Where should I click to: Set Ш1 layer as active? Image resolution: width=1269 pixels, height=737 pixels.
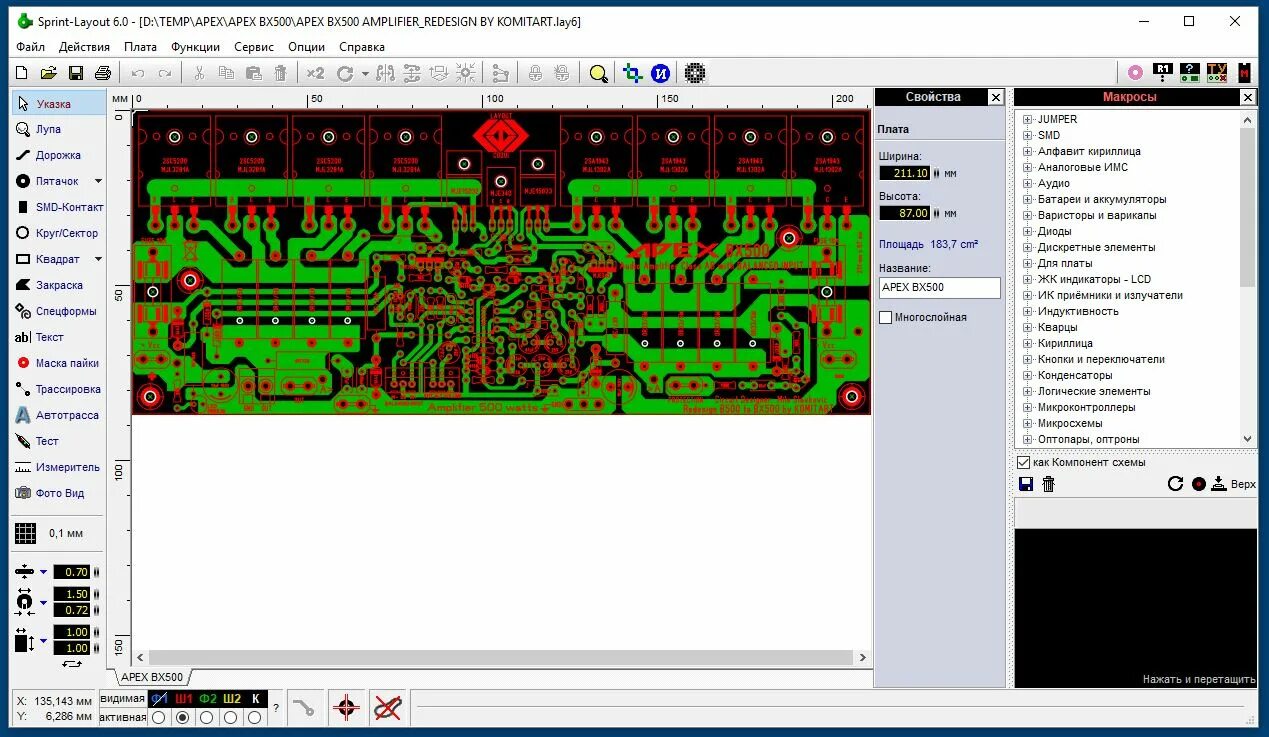(183, 717)
